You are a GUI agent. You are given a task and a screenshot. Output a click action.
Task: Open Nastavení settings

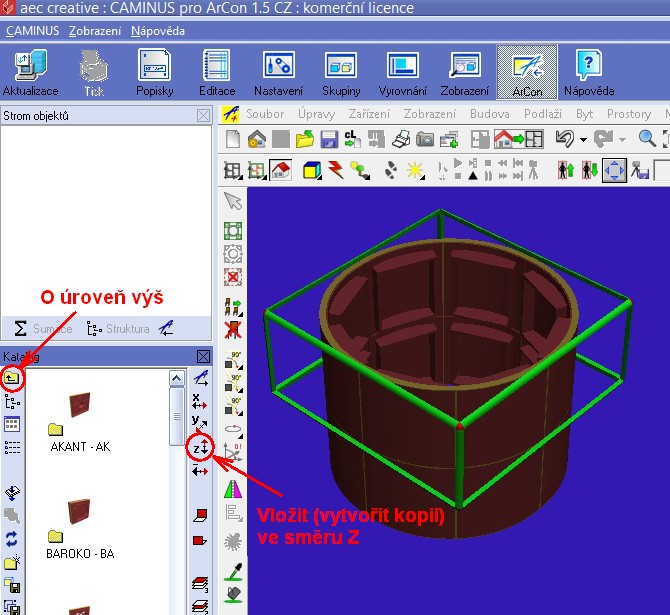(278, 73)
